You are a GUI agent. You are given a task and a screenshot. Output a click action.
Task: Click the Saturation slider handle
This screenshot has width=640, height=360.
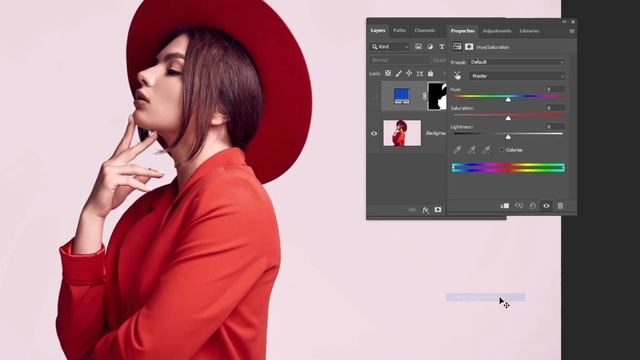click(x=508, y=118)
